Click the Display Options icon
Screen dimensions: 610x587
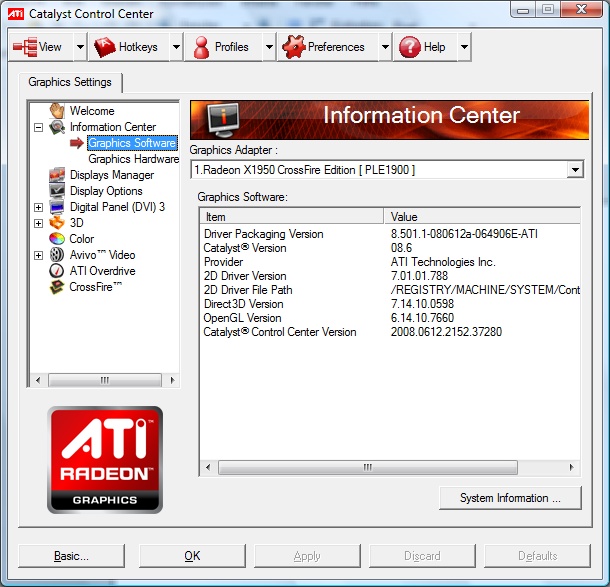click(57, 191)
